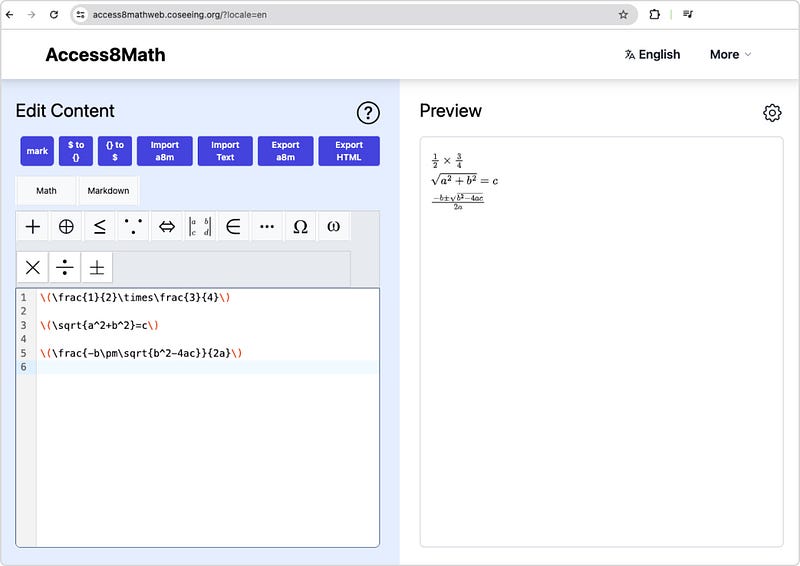Insert the times multiplication symbol
This screenshot has height=566, width=800.
pyautogui.click(x=33, y=267)
